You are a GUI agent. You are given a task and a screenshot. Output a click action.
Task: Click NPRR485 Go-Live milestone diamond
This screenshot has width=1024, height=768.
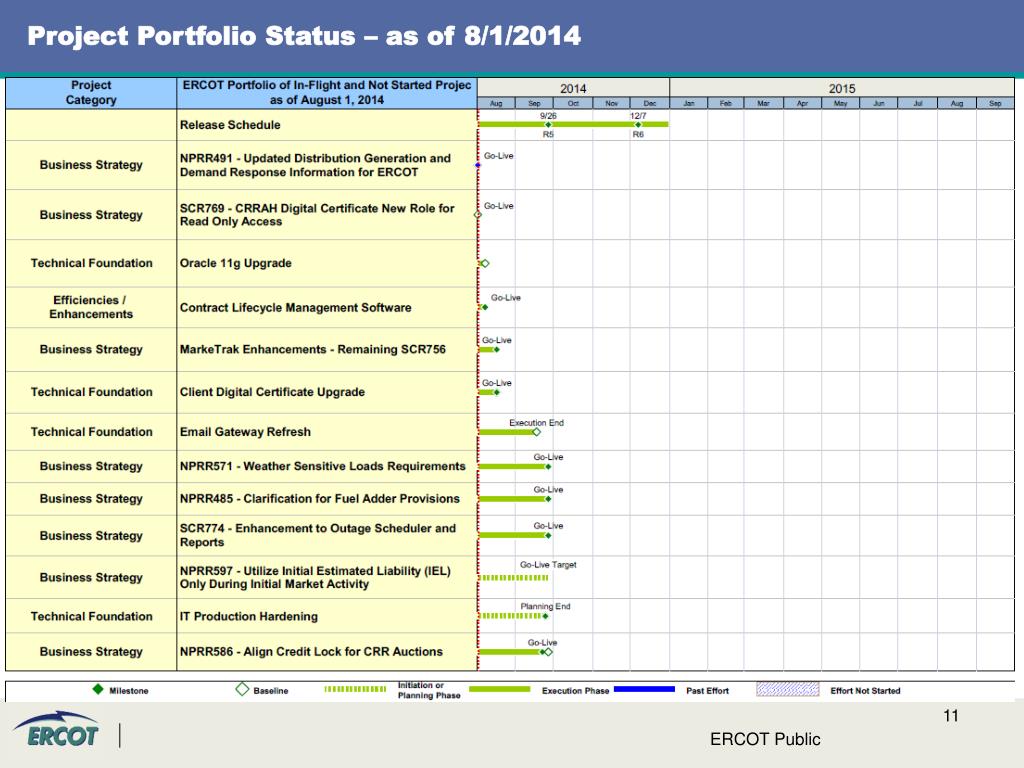(548, 499)
